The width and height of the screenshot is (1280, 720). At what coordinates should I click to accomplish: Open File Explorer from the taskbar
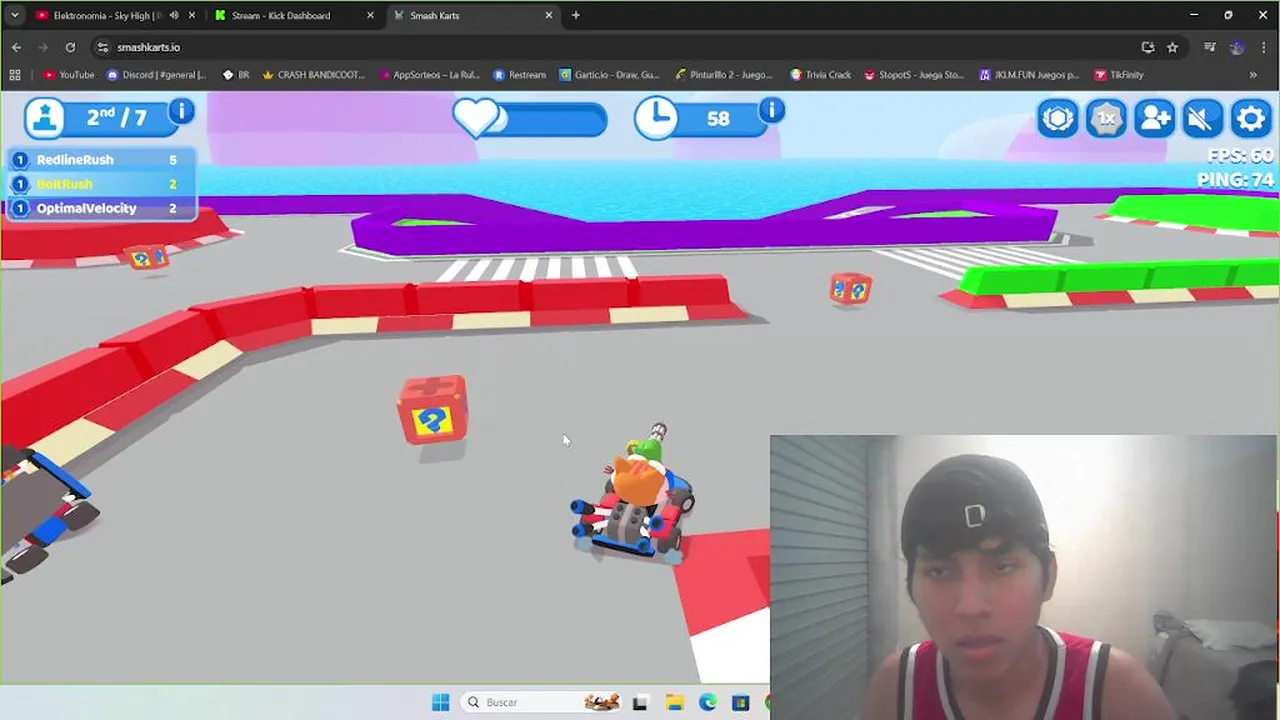click(x=674, y=702)
